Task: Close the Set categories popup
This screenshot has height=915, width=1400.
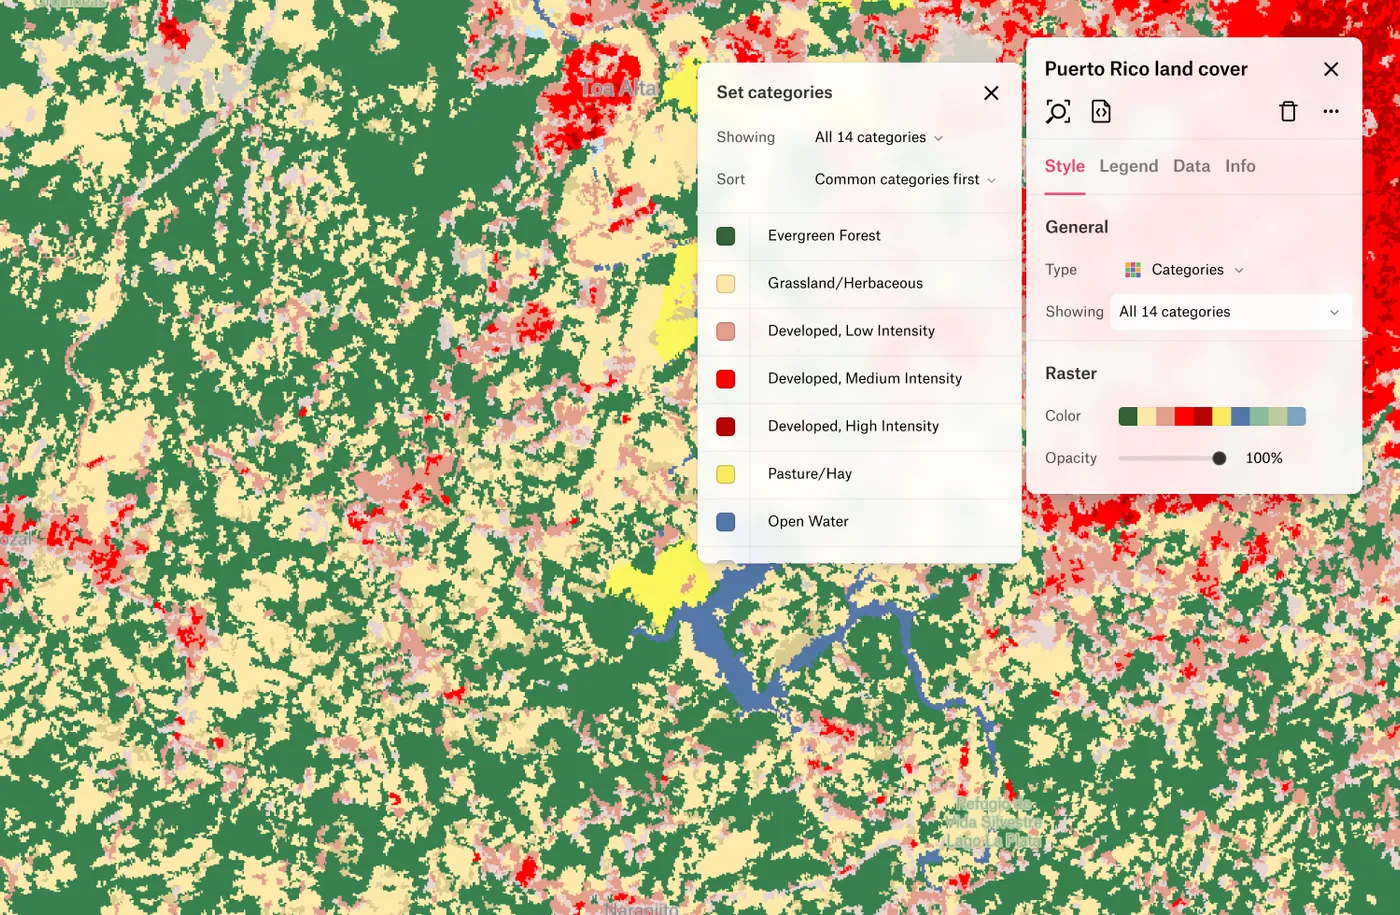Action: coord(991,93)
